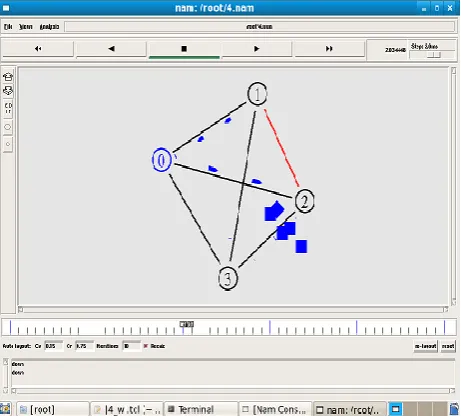Click the Ca value input field
The height and width of the screenshot is (416, 461).
[54, 346]
